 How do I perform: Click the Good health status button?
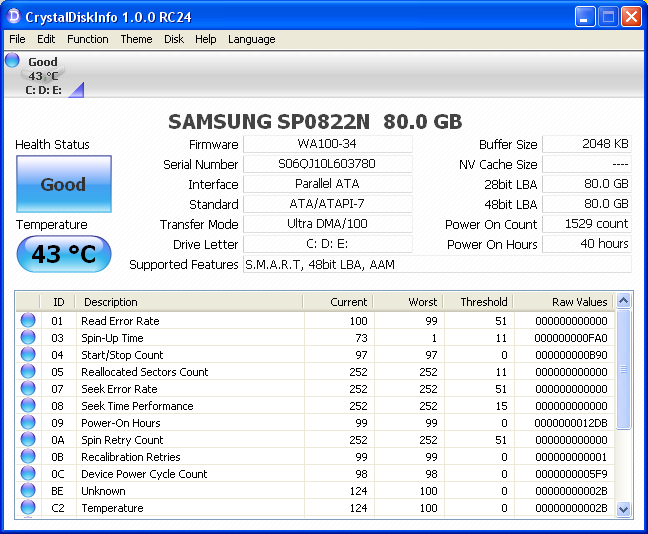pos(64,184)
